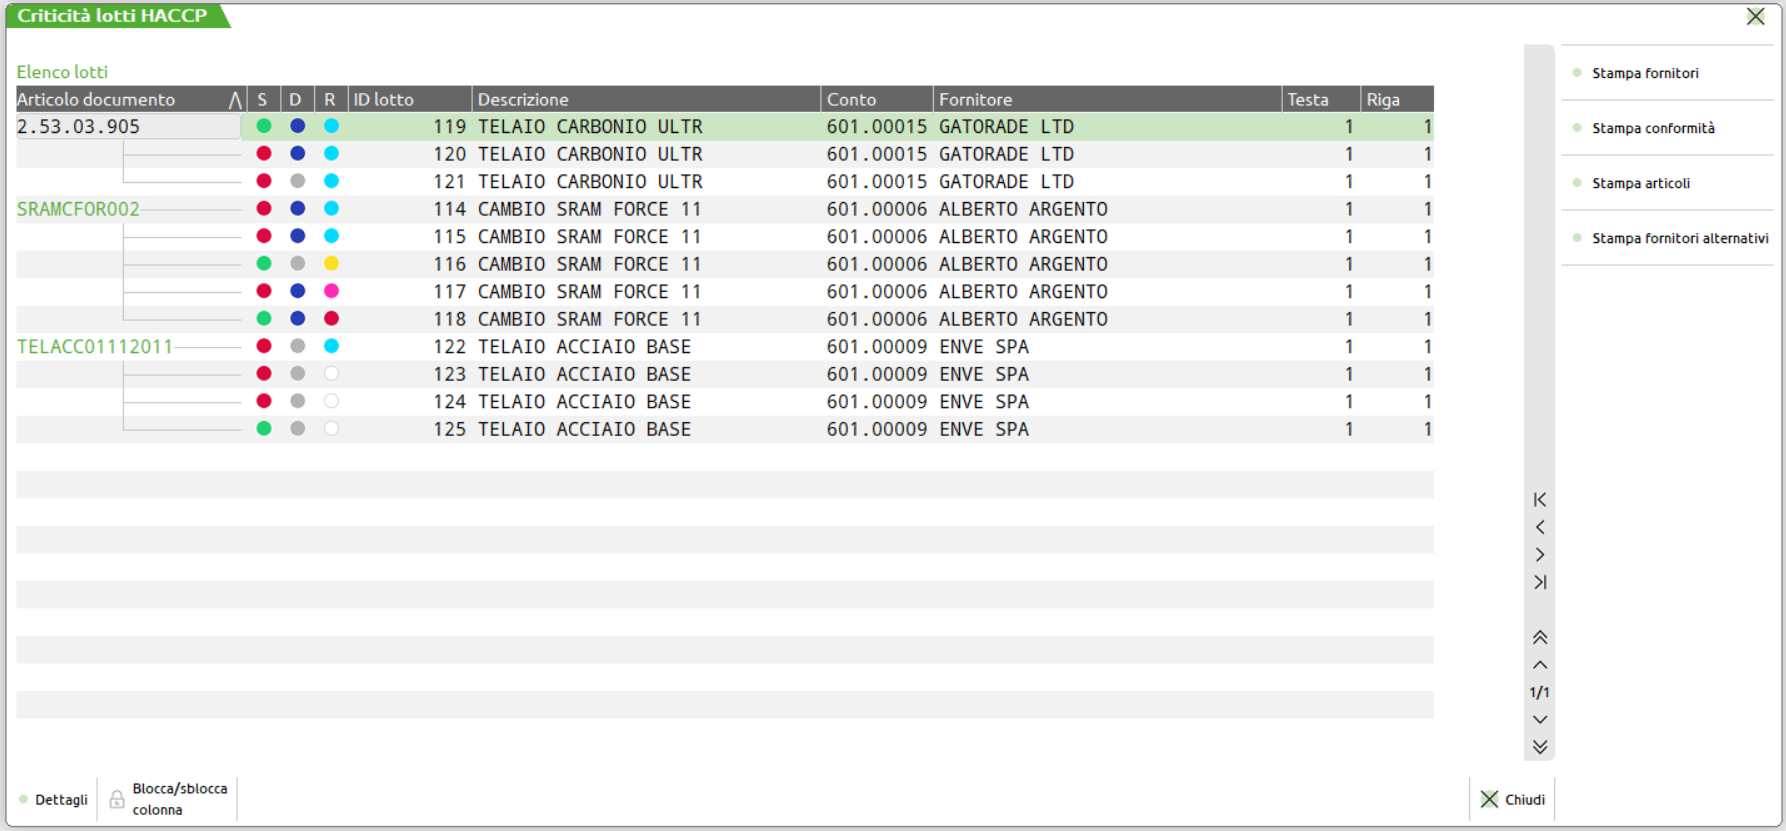This screenshot has width=1786, height=831.
Task: Open Stampa fornitori menu entry
Action: pos(1645,73)
